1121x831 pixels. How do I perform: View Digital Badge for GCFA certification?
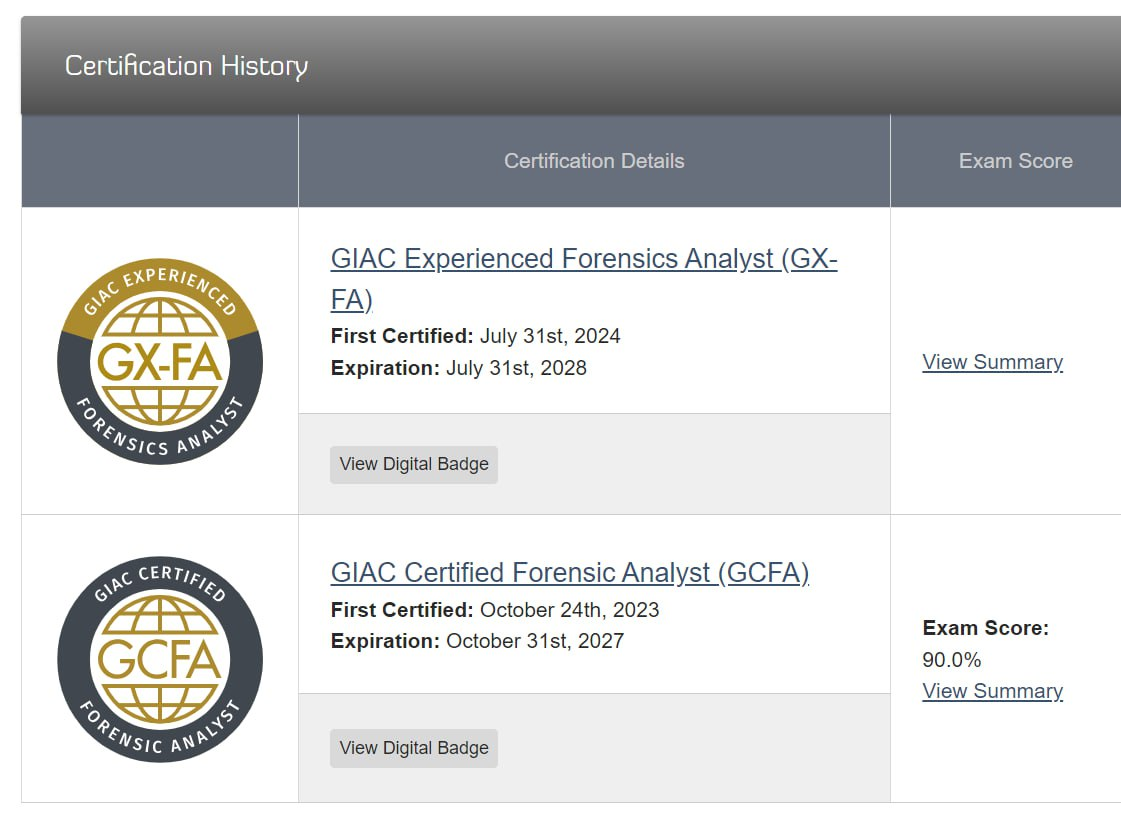coord(414,748)
